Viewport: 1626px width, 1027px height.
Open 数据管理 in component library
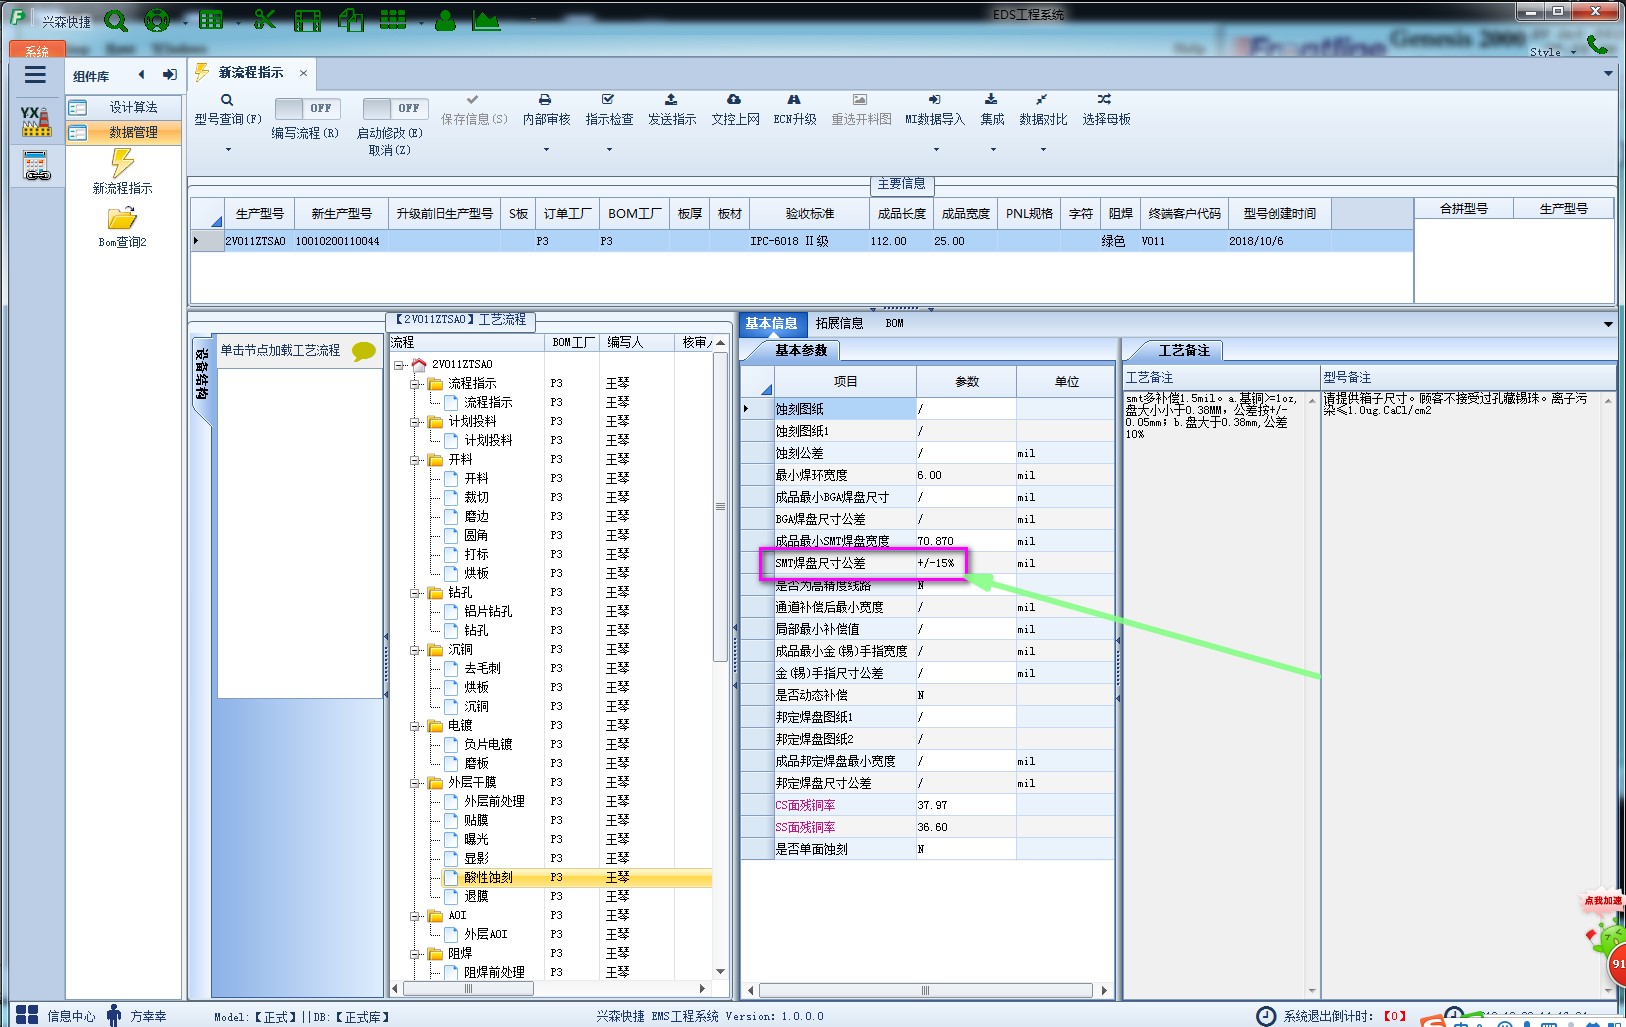(124, 133)
